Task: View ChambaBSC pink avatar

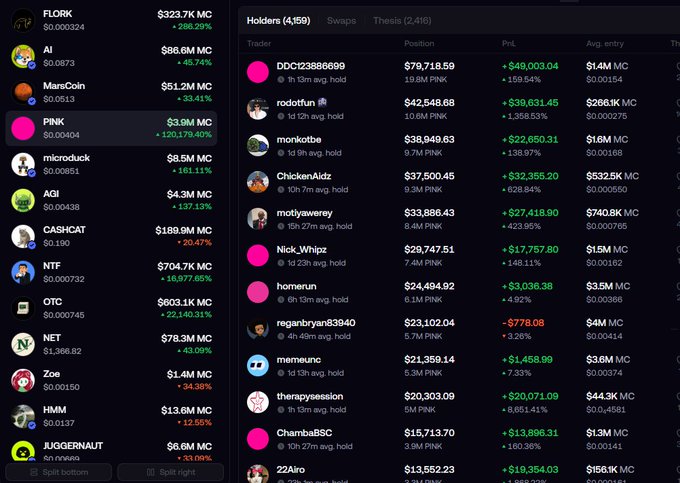Action: point(258,439)
